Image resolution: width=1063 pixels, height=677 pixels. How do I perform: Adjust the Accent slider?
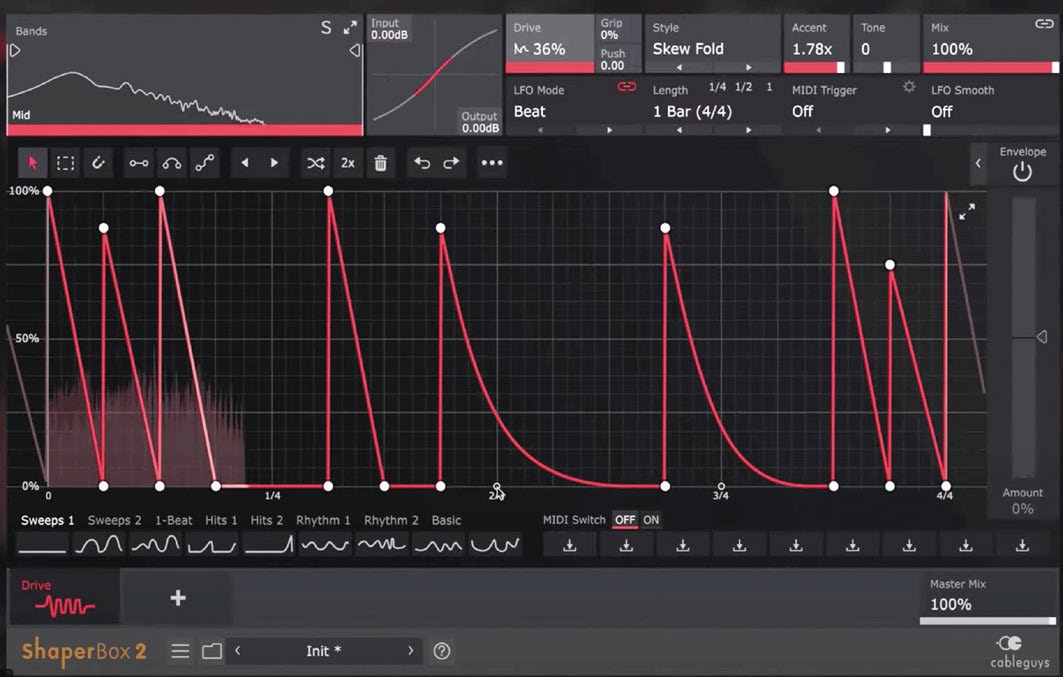pyautogui.click(x=816, y=67)
